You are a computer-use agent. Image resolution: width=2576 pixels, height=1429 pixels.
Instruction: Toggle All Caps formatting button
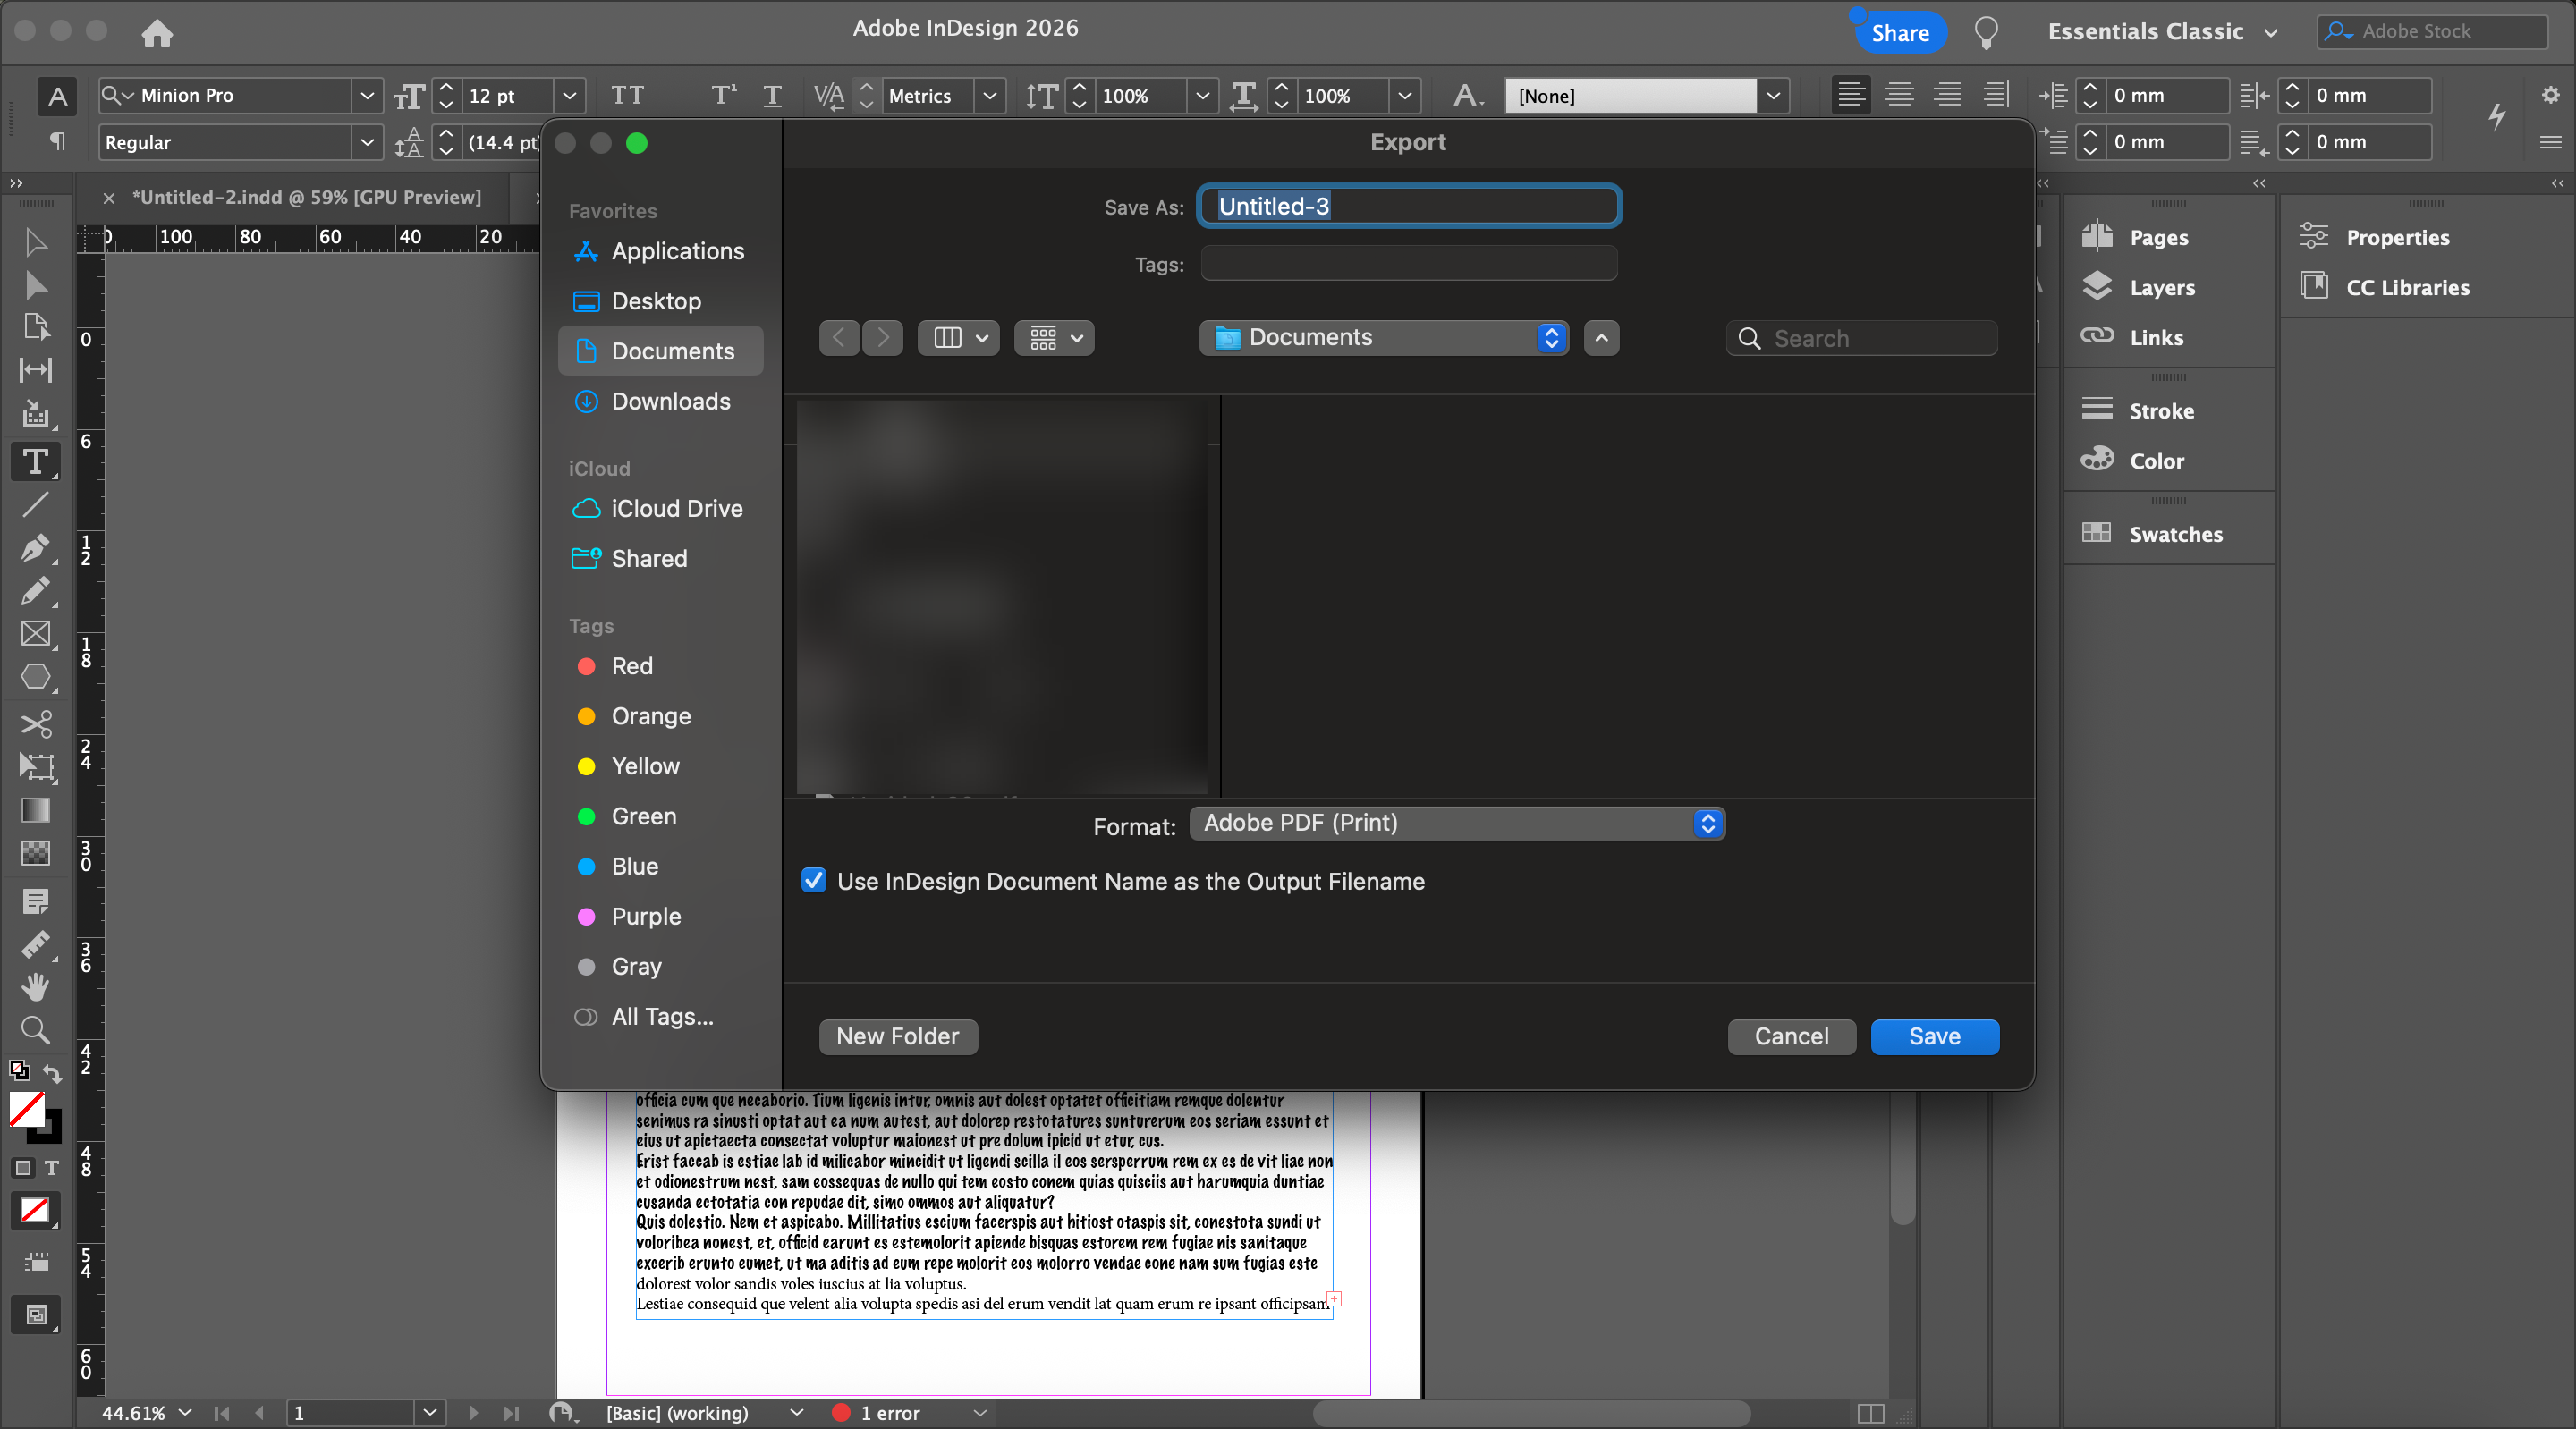click(x=627, y=96)
